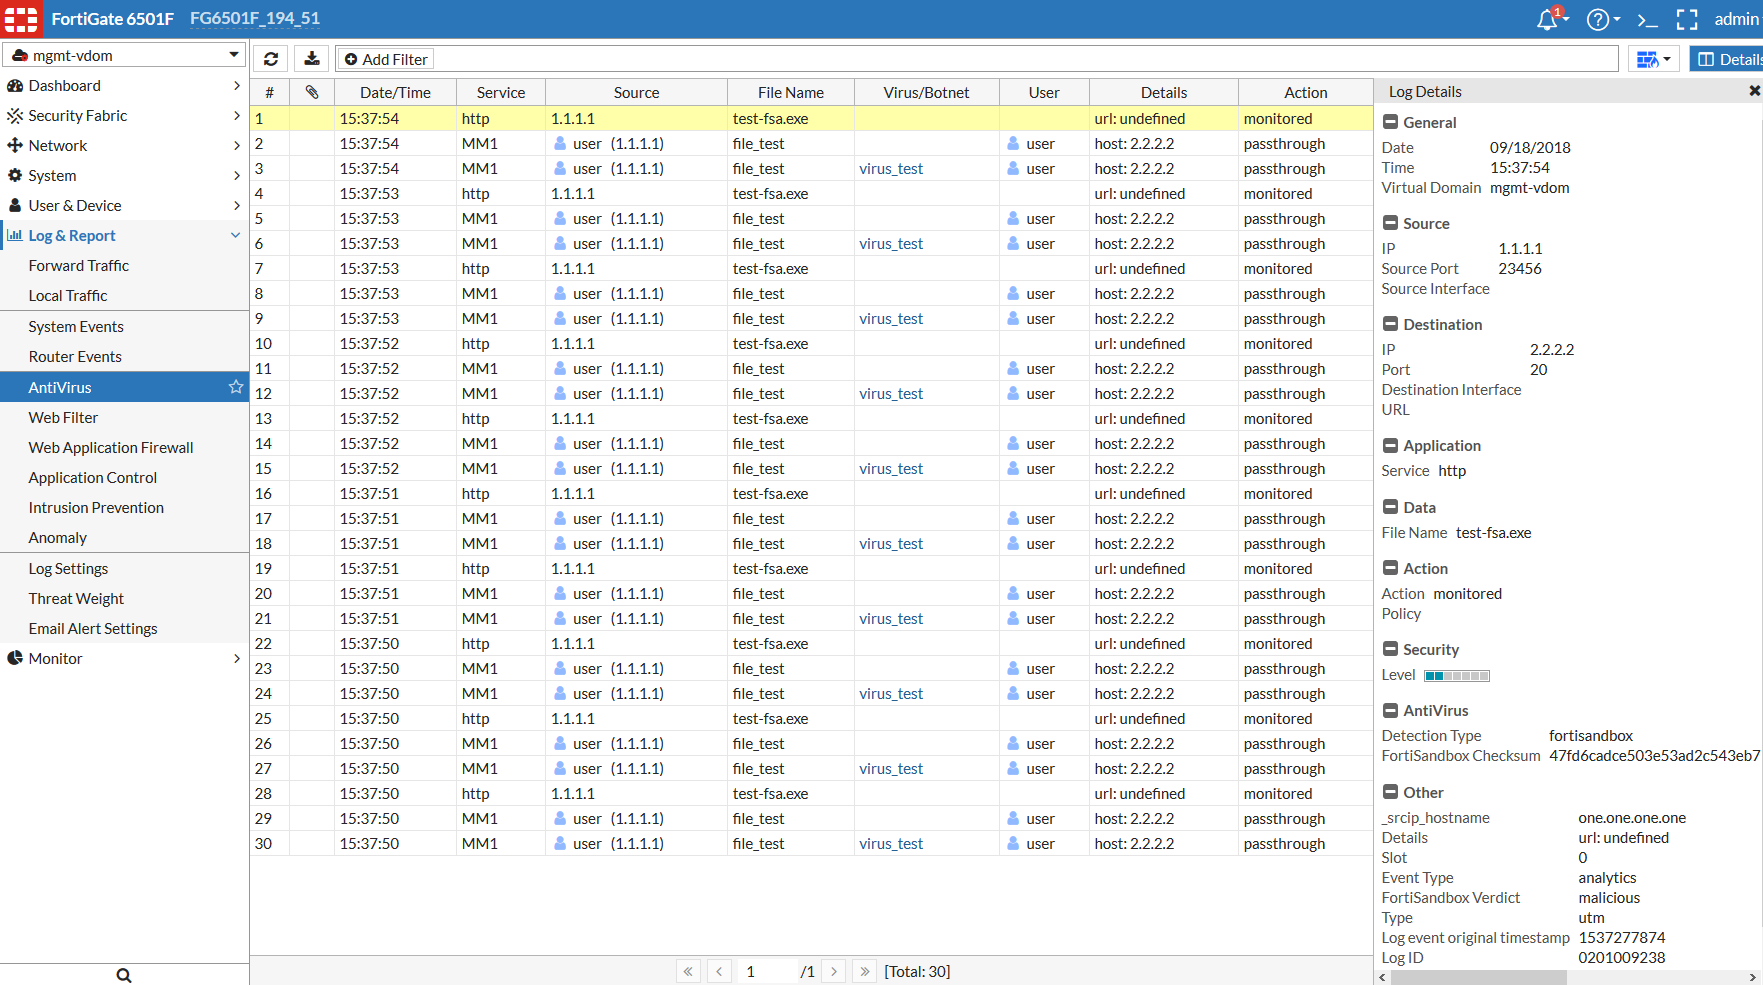Viewport: 1763px width, 985px height.
Task: Click user icon in row 2 Source
Action: coord(560,144)
